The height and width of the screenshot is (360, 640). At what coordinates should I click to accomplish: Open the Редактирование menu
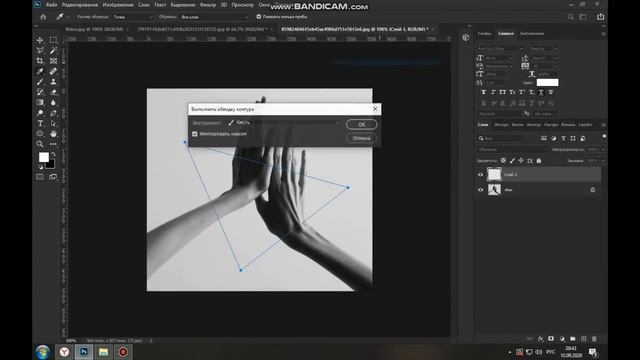80,5
